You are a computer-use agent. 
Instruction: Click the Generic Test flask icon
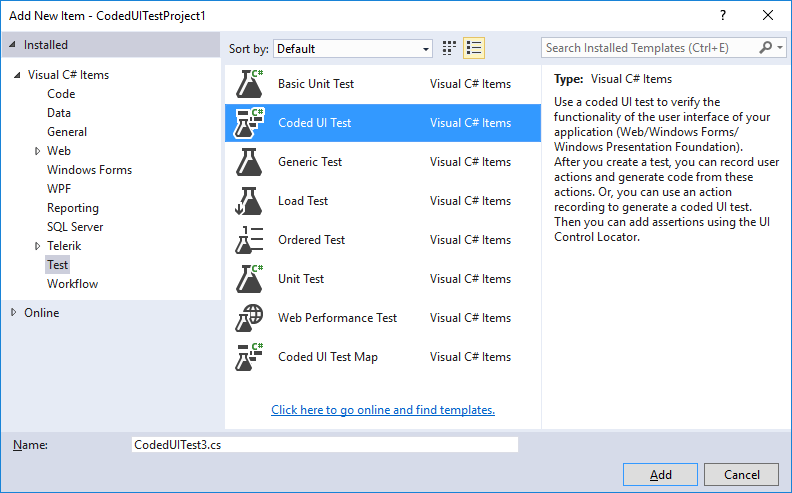click(x=249, y=162)
